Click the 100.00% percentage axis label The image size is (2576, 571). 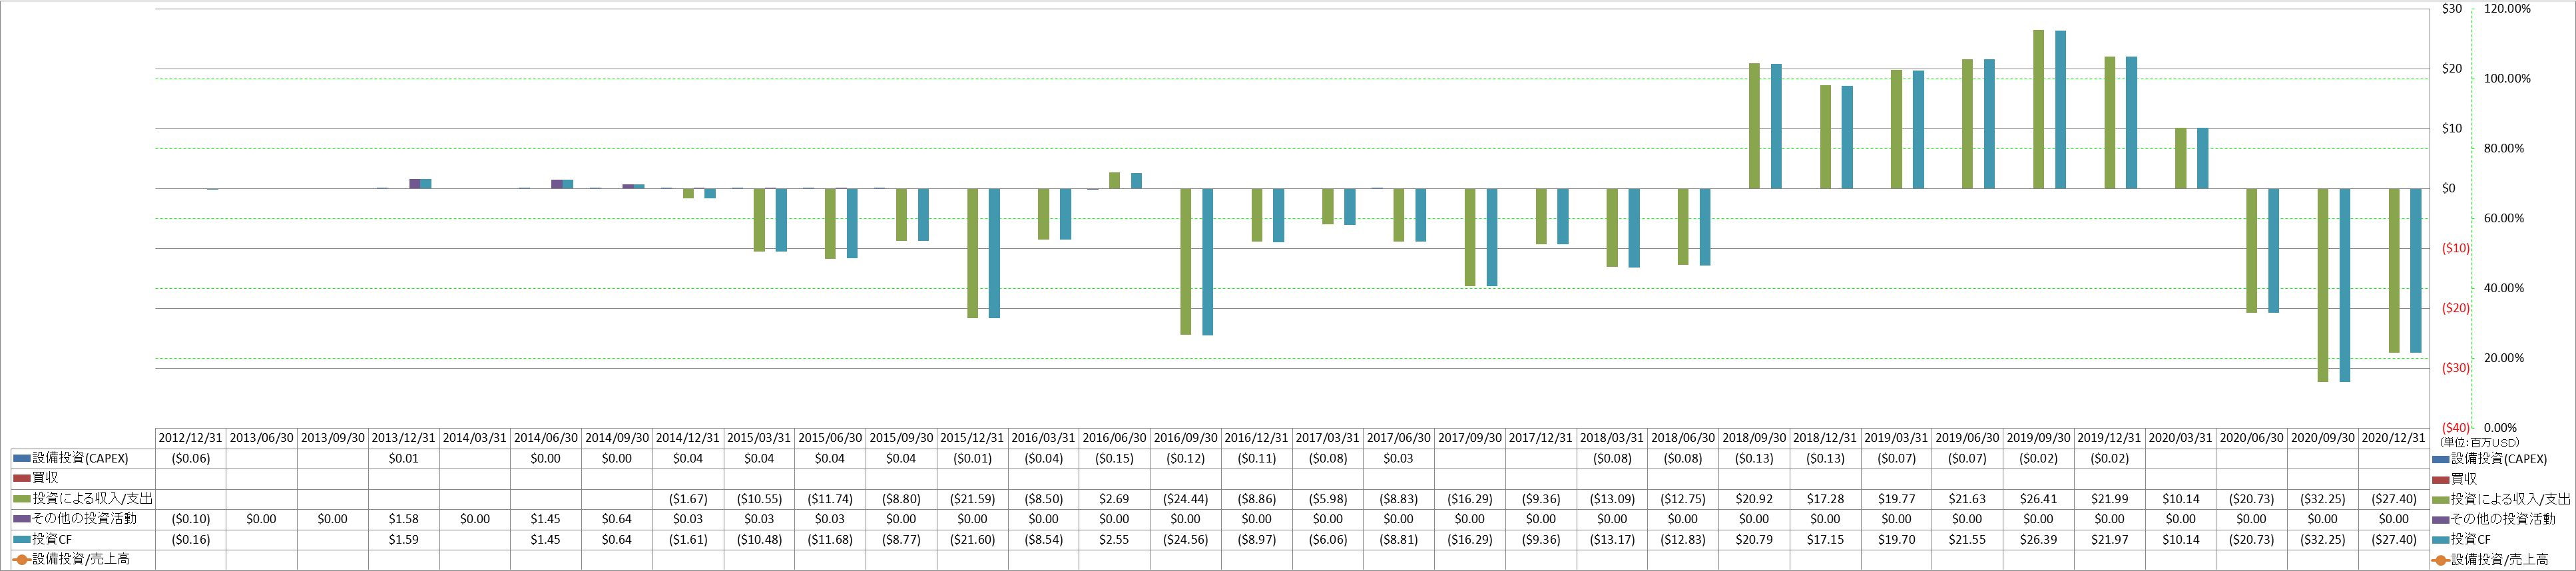[x=2507, y=79]
